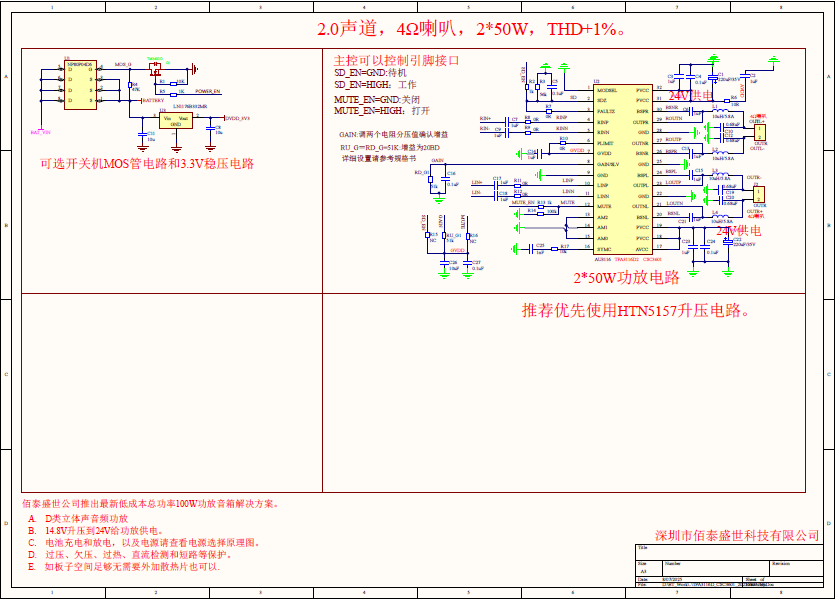Select the R4 47K resistor symbol

pos(131,86)
